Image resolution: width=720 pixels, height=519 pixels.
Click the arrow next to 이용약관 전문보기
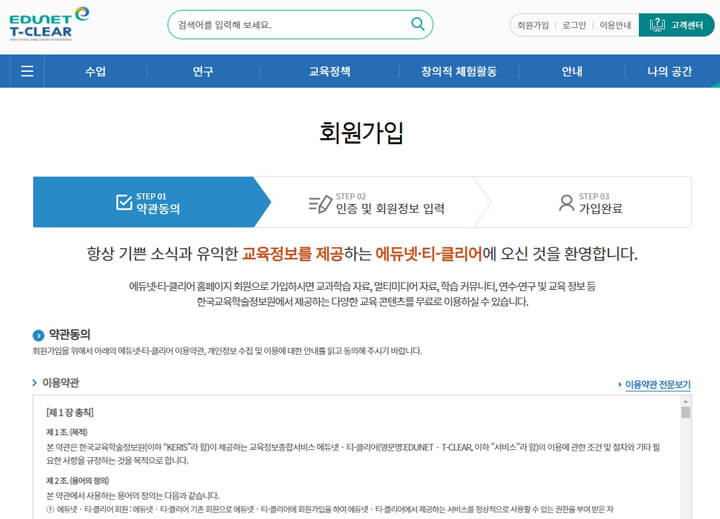point(619,384)
